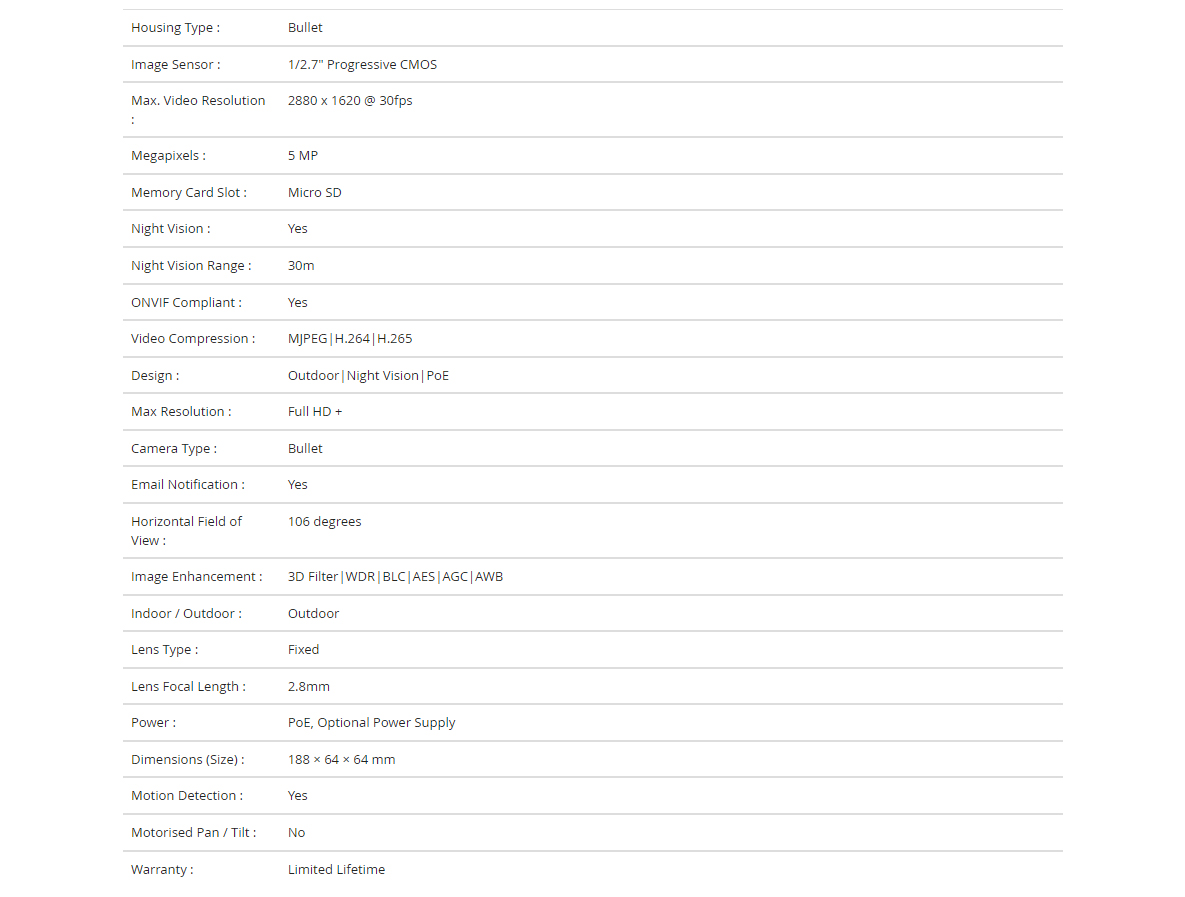Select the Full HD + value
Image resolution: width=1185 pixels, height=897 pixels.
click(x=314, y=412)
